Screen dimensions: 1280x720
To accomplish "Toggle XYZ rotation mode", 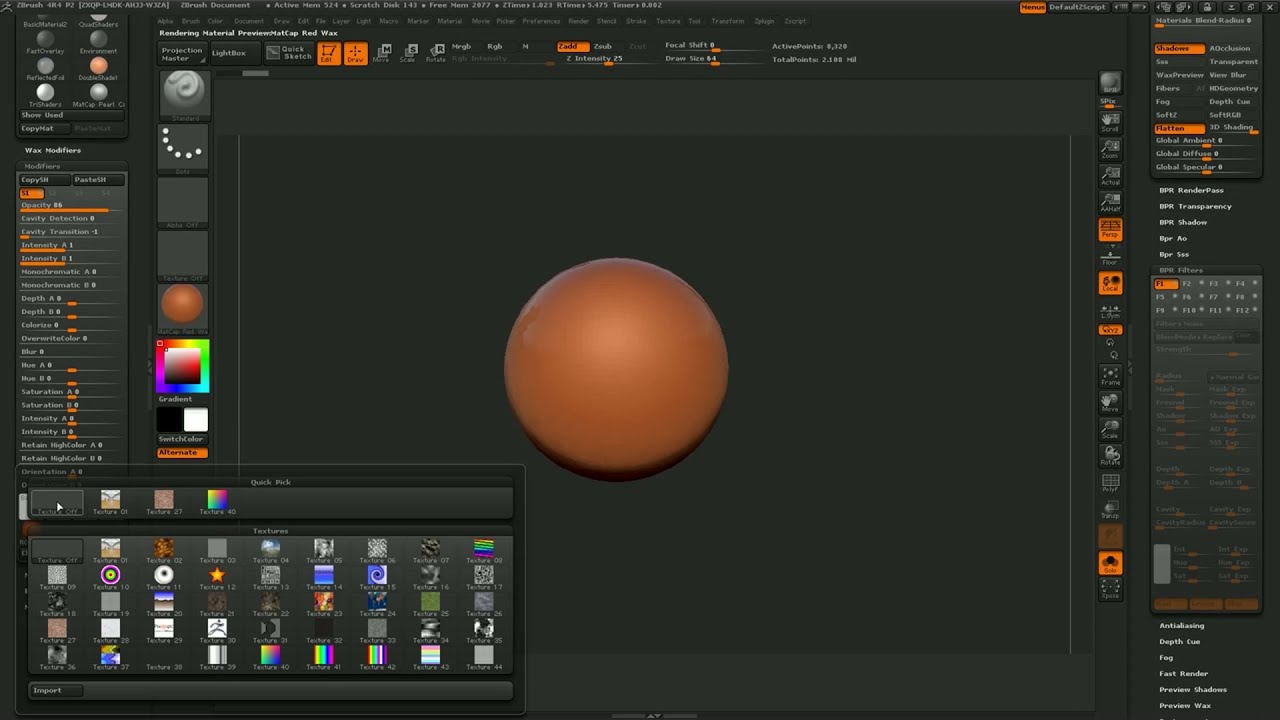I will tap(1110, 330).
